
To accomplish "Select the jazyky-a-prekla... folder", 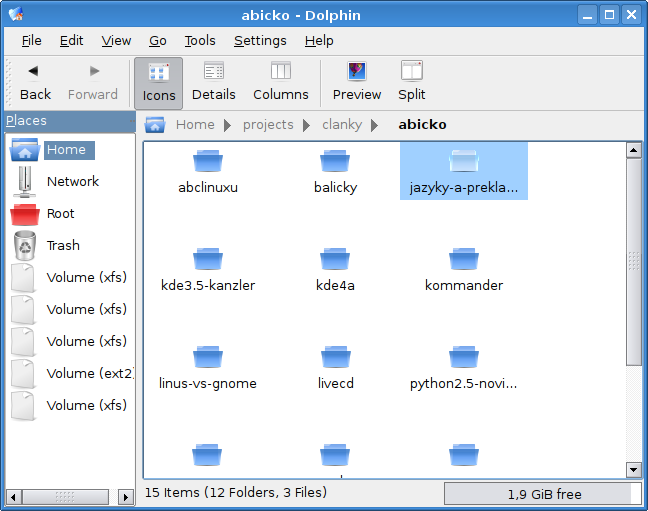I will point(464,171).
